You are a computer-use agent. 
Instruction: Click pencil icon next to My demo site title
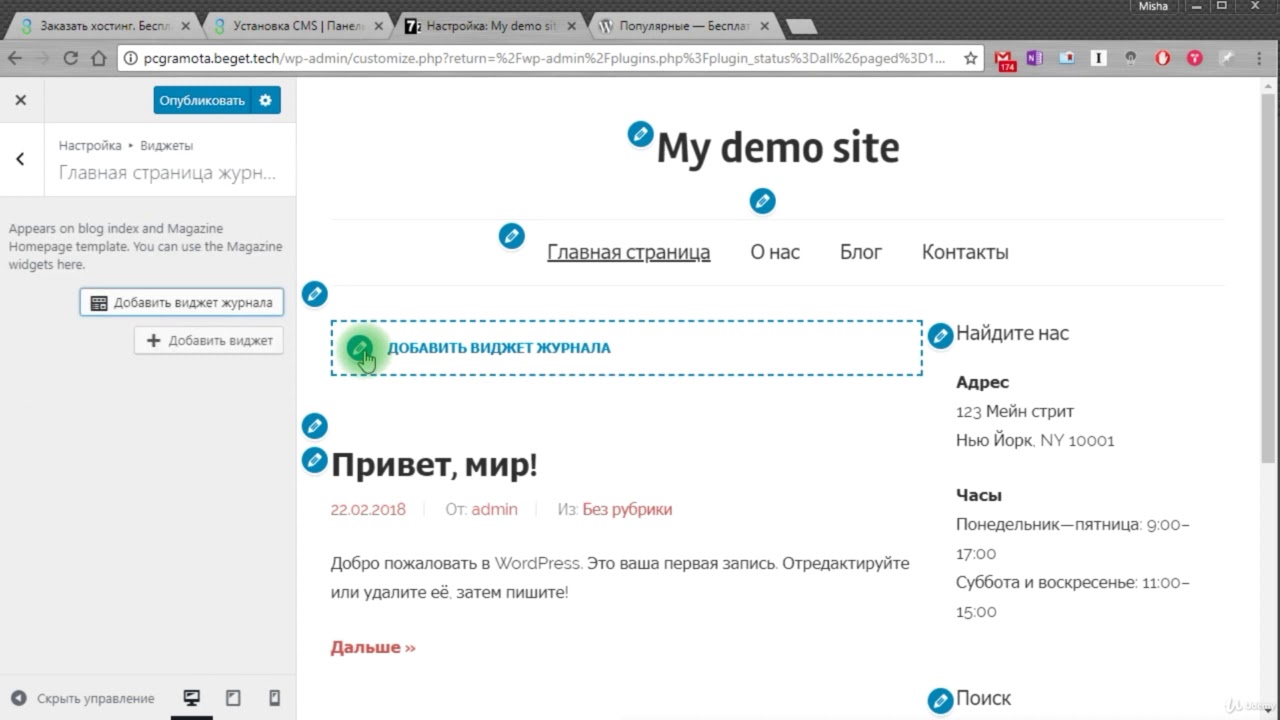[640, 134]
